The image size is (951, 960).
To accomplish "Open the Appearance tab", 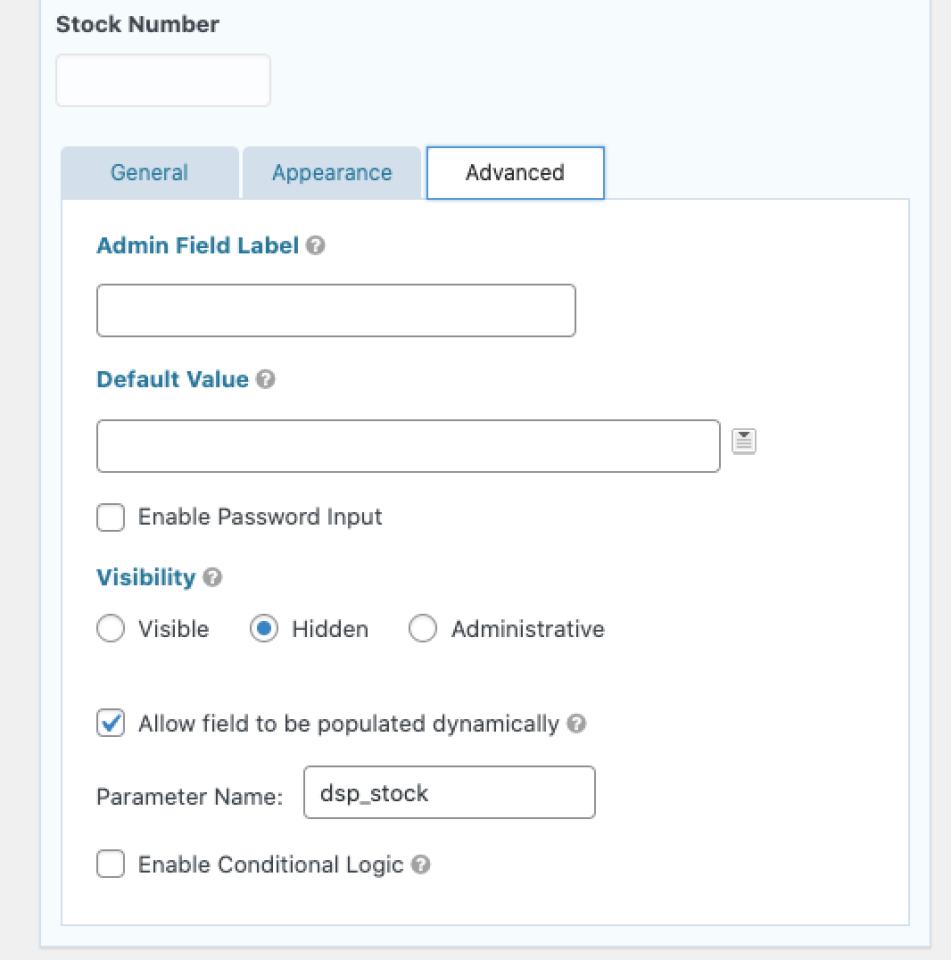I will coord(332,173).
